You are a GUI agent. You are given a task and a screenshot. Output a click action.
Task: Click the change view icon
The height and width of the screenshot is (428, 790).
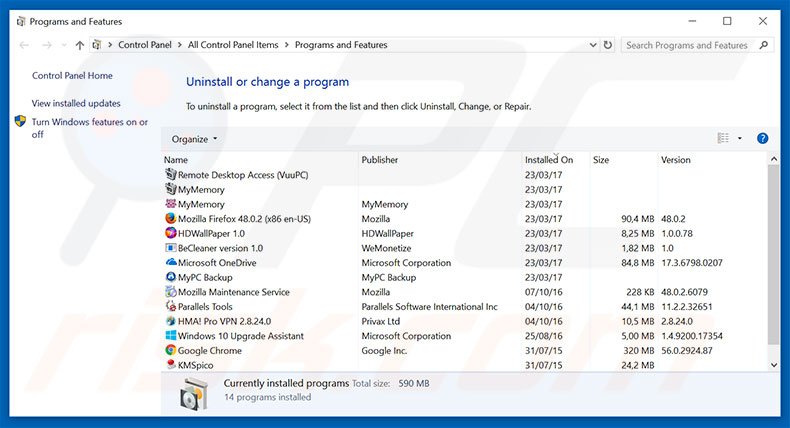click(x=723, y=138)
